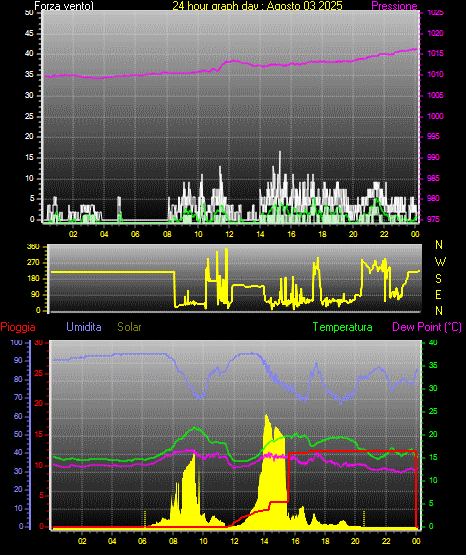Click the wind speed value 20
The width and height of the screenshot is (466, 555).
[x=29, y=137]
